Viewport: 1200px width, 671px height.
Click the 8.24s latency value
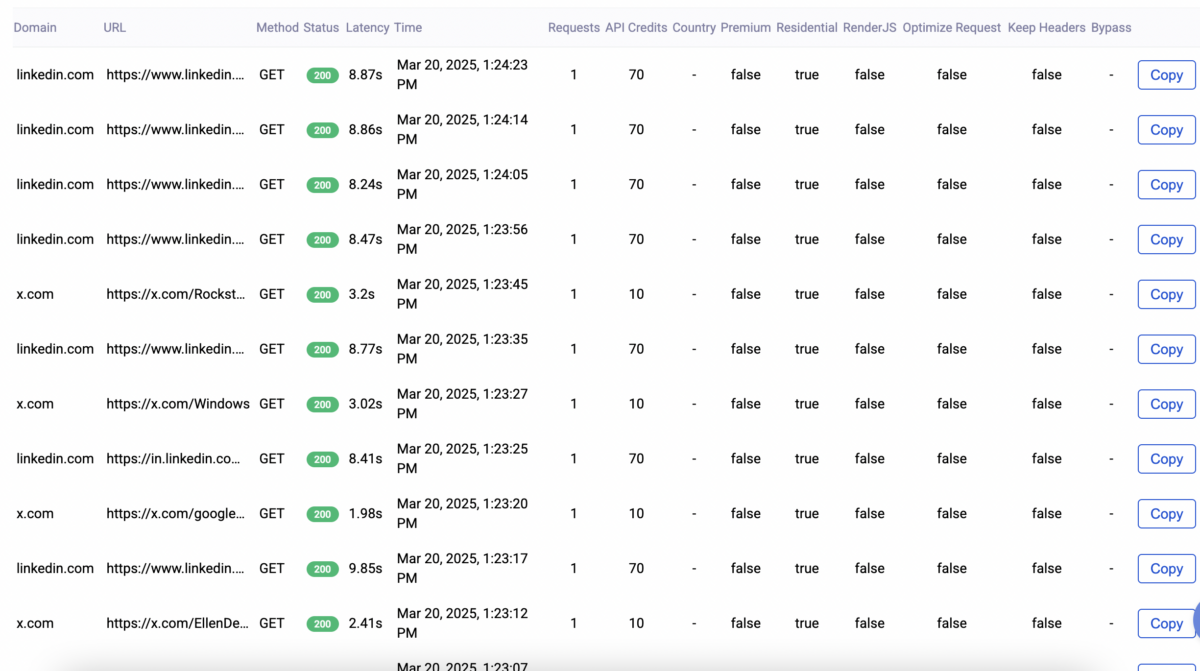click(365, 185)
